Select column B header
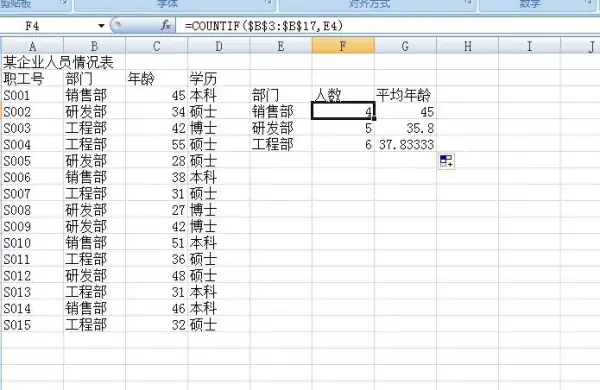The width and height of the screenshot is (600, 390). tap(95, 46)
